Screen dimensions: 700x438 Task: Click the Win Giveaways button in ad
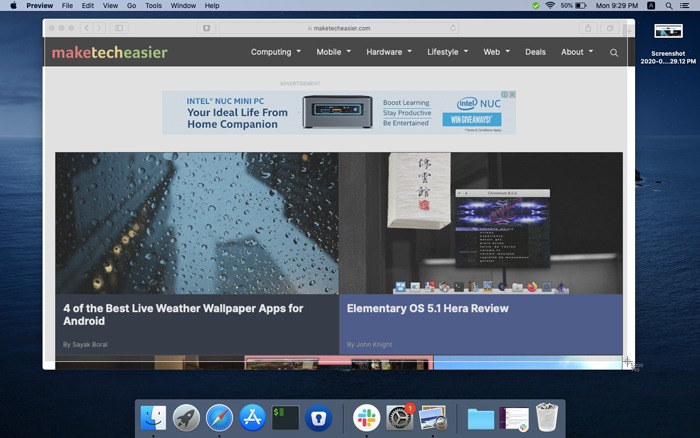(x=472, y=119)
